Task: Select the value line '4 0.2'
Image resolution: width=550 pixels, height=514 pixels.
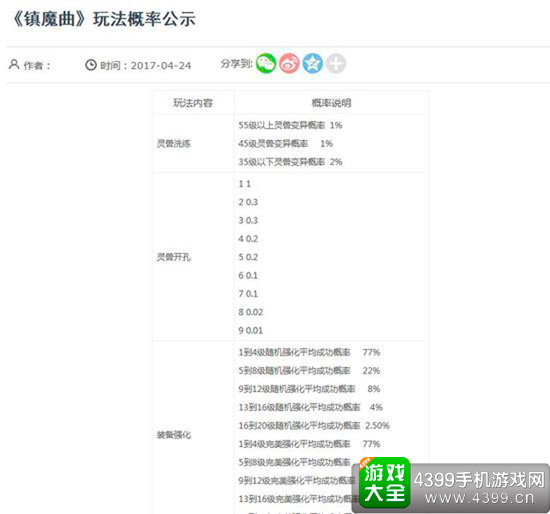Action: coord(248,239)
